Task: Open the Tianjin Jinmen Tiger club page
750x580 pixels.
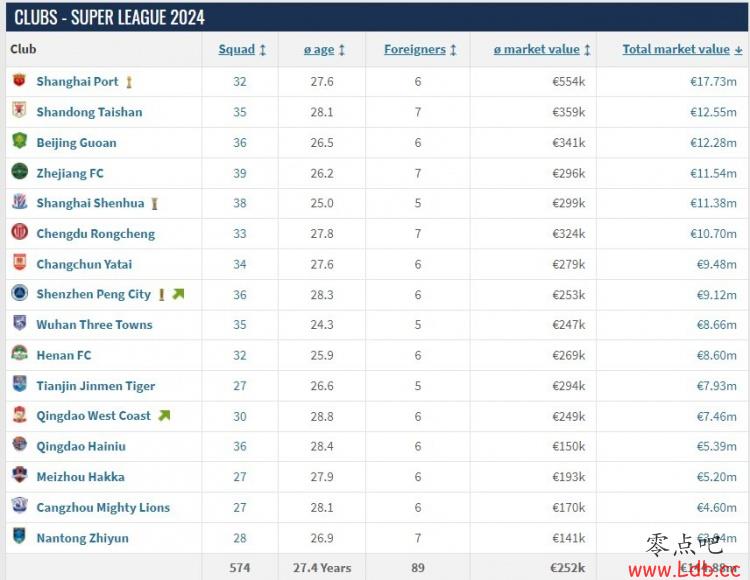Action: [96, 386]
